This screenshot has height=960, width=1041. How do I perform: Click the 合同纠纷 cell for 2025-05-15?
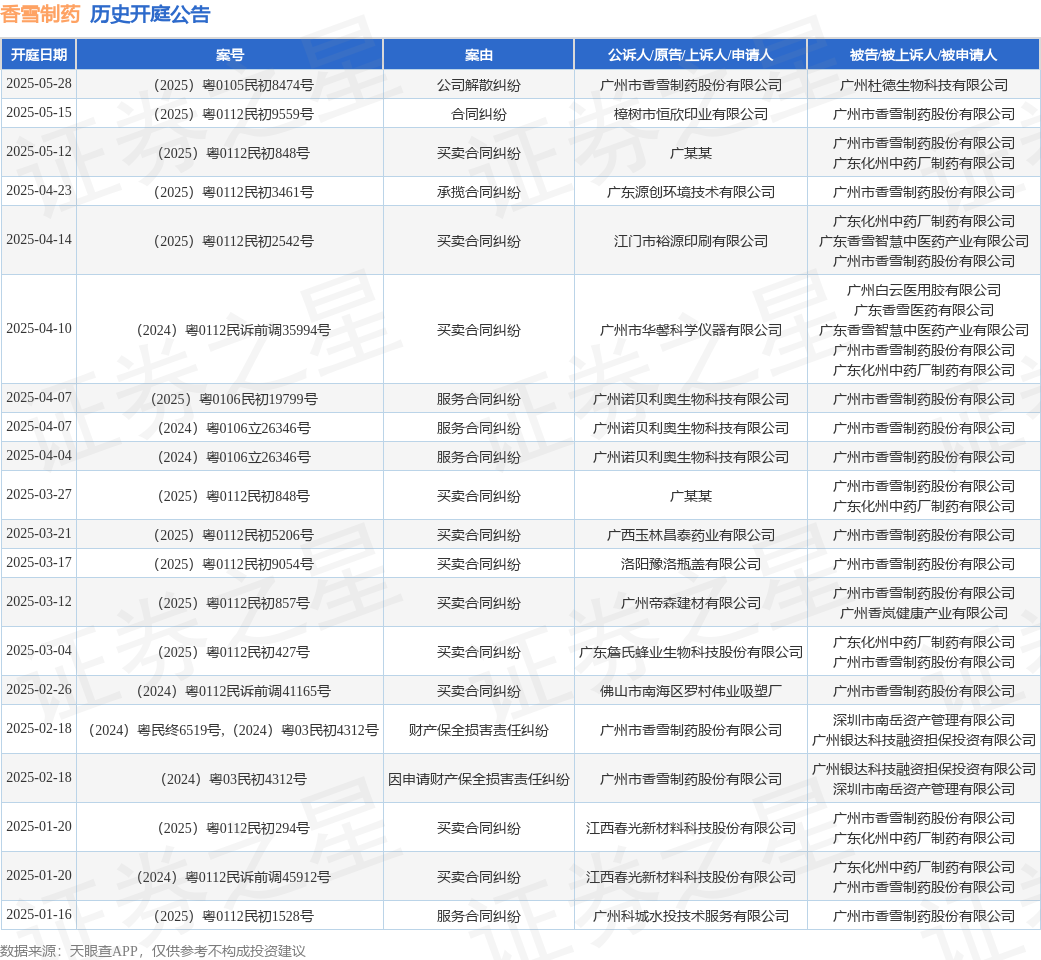click(479, 114)
